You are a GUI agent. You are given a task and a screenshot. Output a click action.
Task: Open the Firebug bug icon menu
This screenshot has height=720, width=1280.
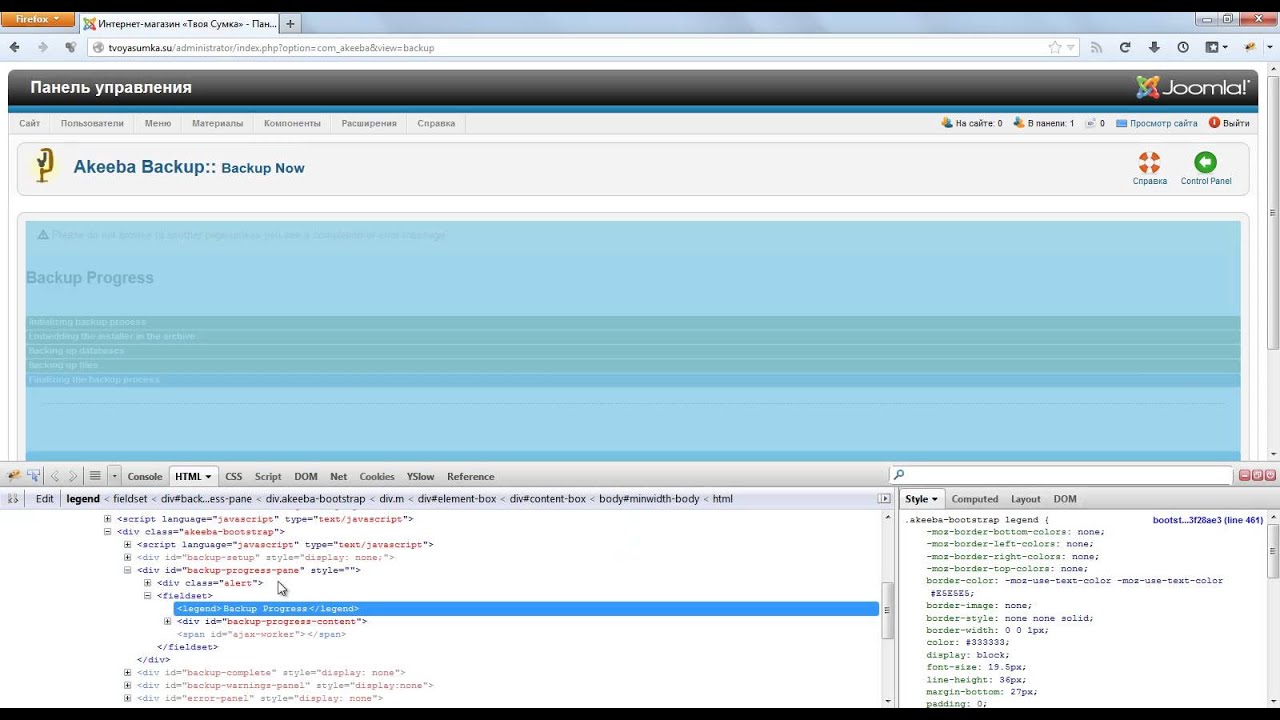point(14,476)
